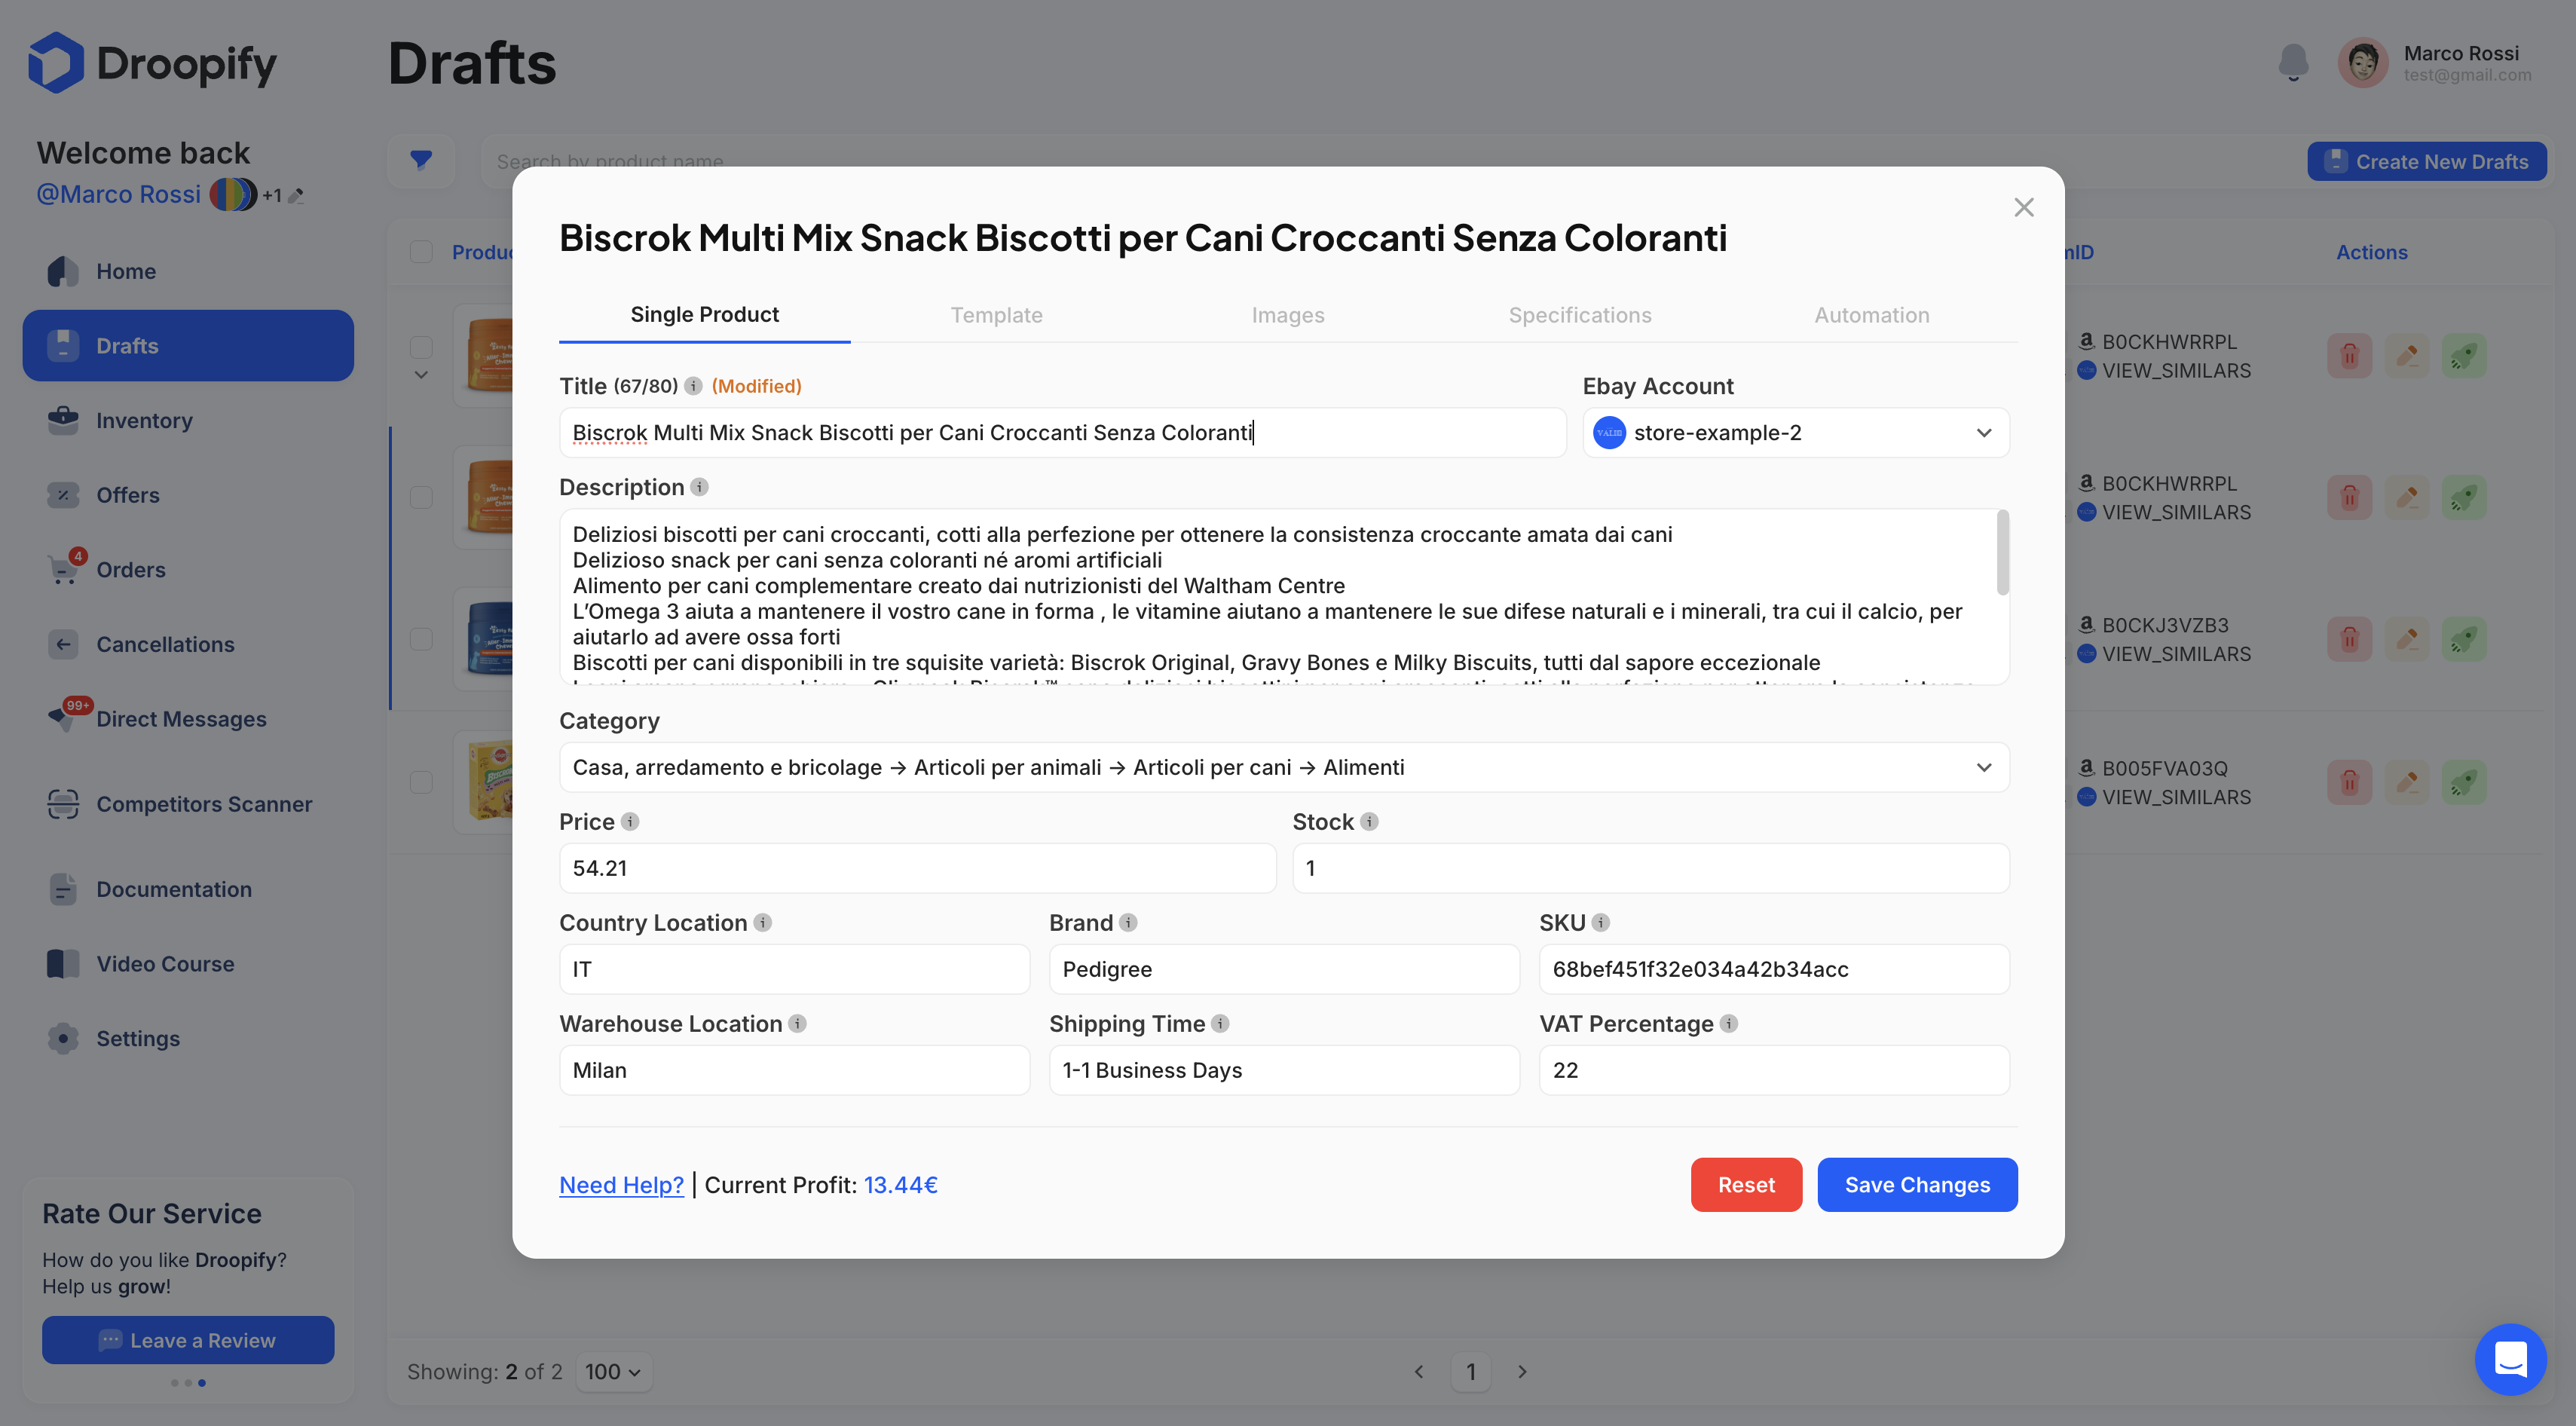The image size is (2576, 1426).
Task: Click the Home sidebar icon
Action: [63, 271]
